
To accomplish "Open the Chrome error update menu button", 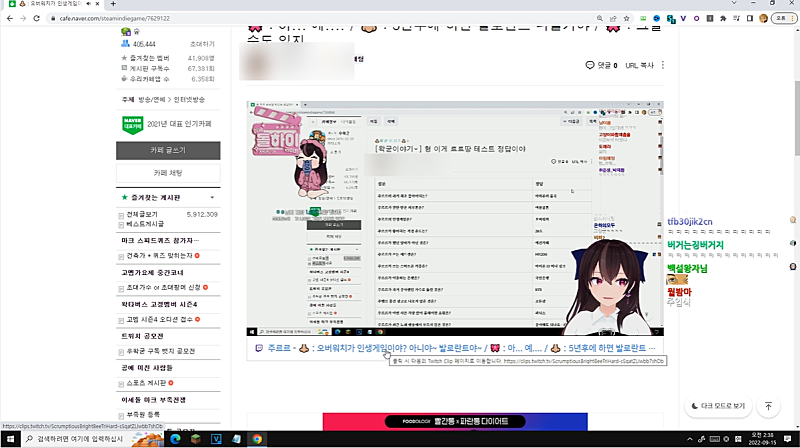I will tap(783, 18).
